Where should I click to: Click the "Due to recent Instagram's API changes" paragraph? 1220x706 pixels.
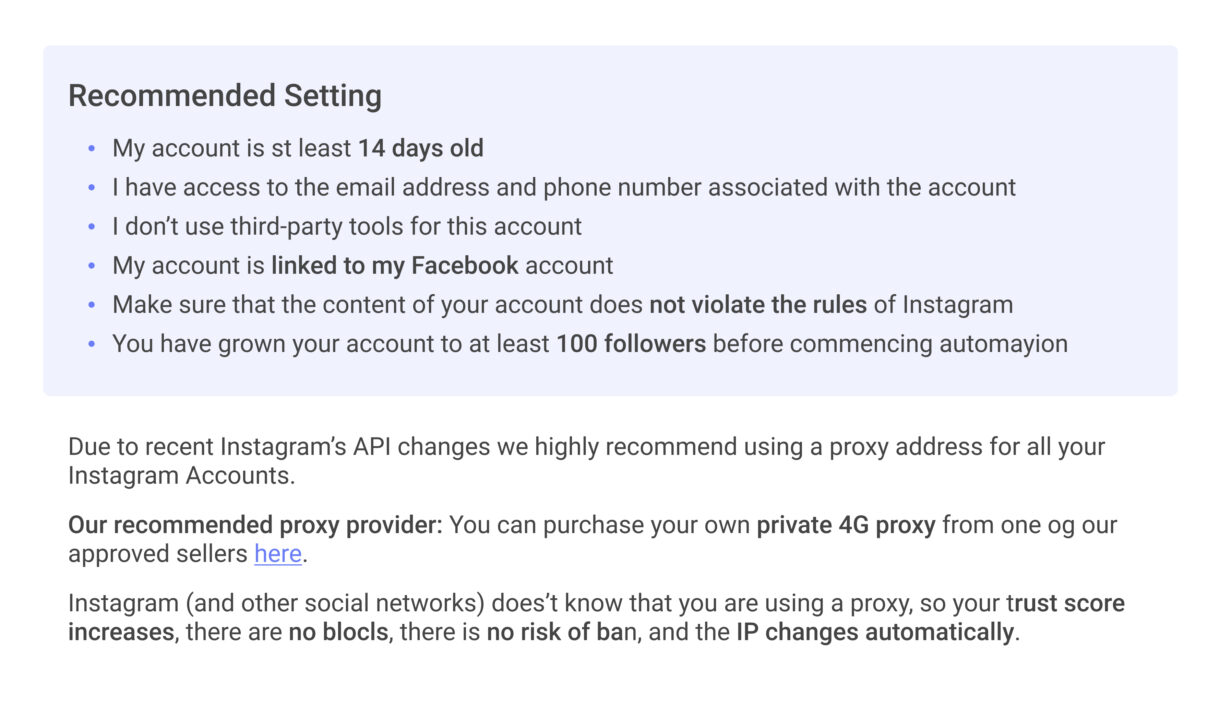[586, 447]
